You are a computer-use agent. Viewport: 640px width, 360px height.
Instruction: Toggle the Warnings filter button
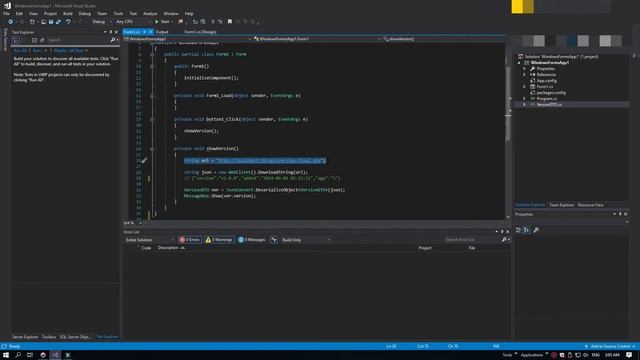point(219,240)
